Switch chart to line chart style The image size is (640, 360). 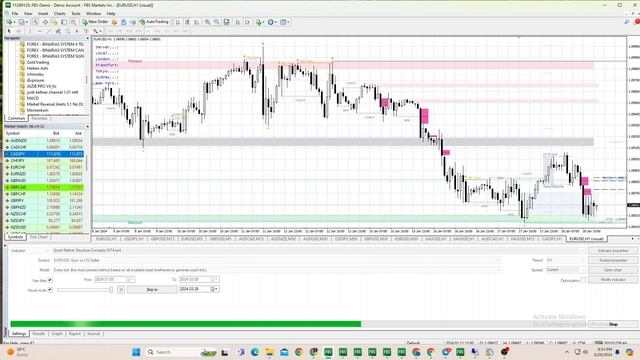pyautogui.click(x=196, y=22)
